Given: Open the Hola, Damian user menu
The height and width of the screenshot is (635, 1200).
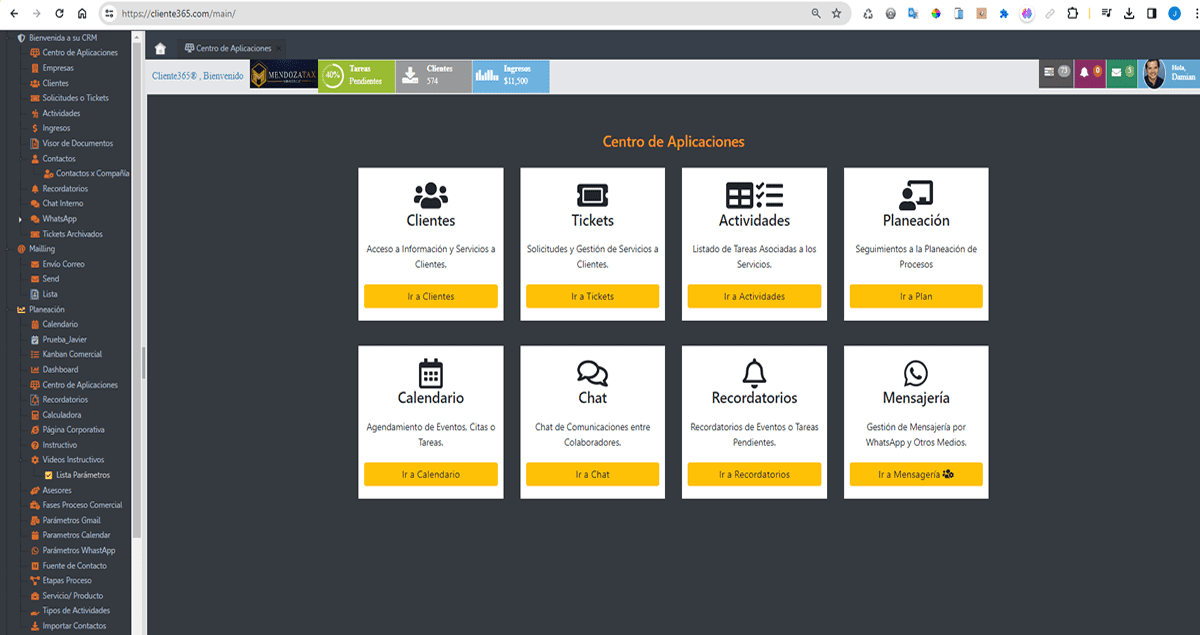Looking at the screenshot, I should coord(1168,73).
